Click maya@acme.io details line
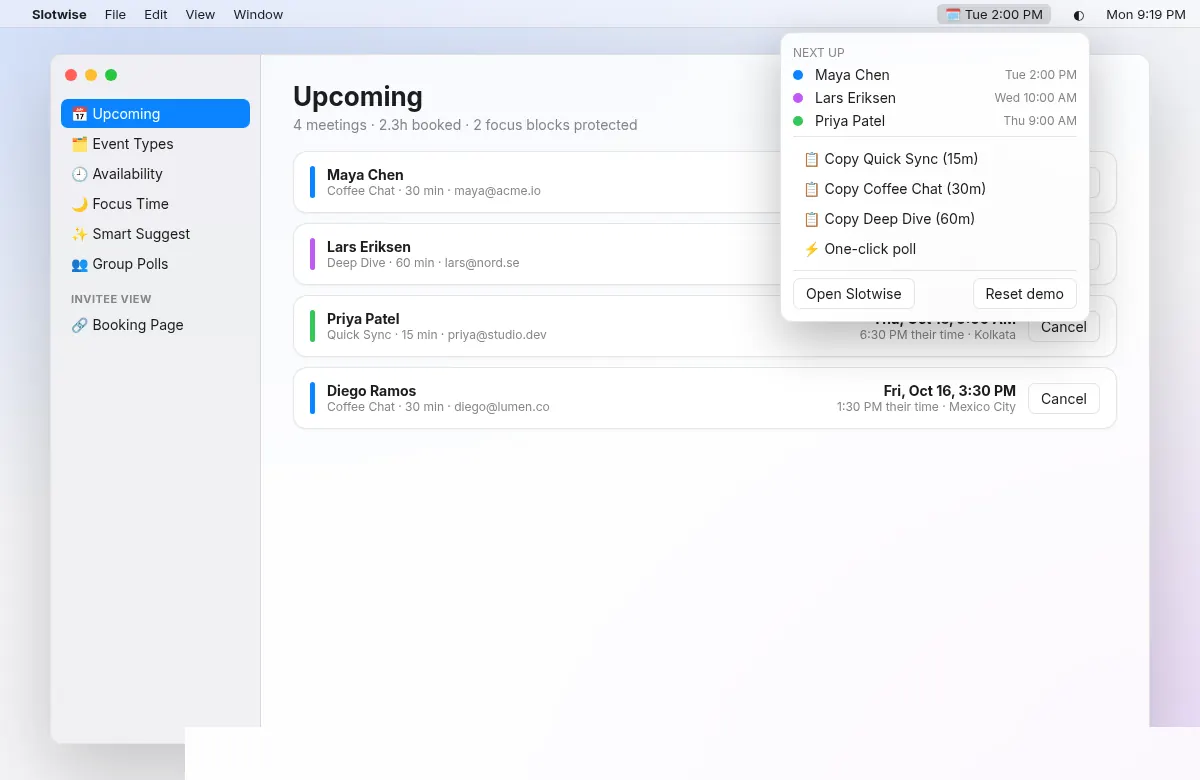Screen dimensions: 1200x780 tap(434, 191)
